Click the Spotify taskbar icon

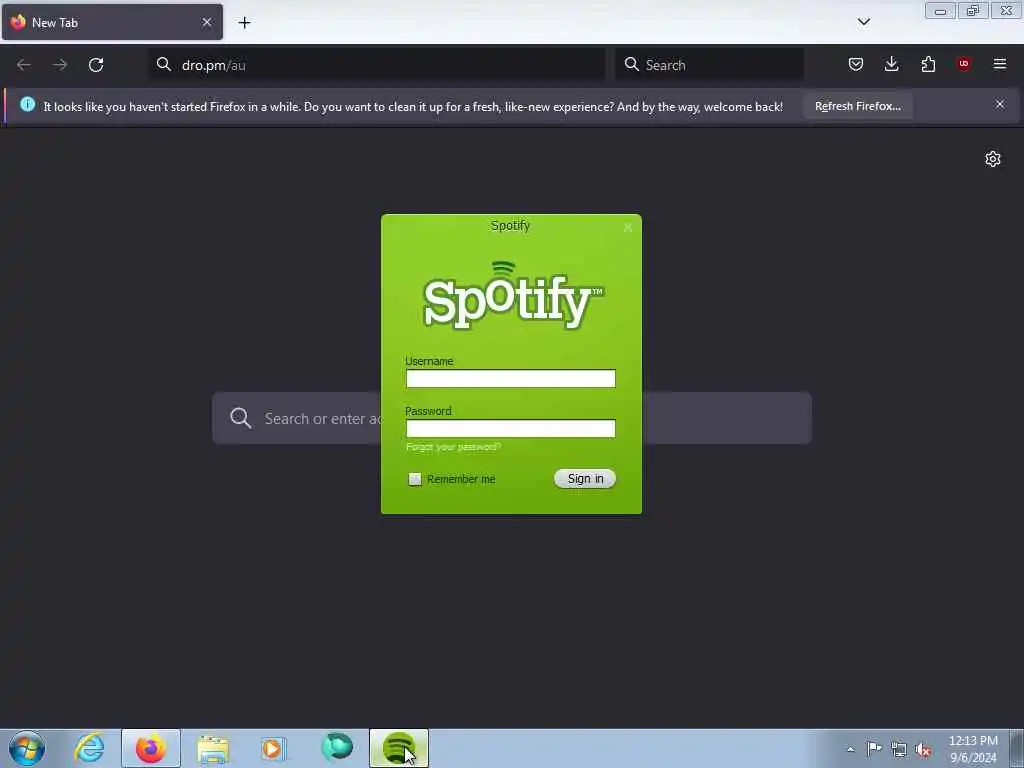(x=399, y=748)
